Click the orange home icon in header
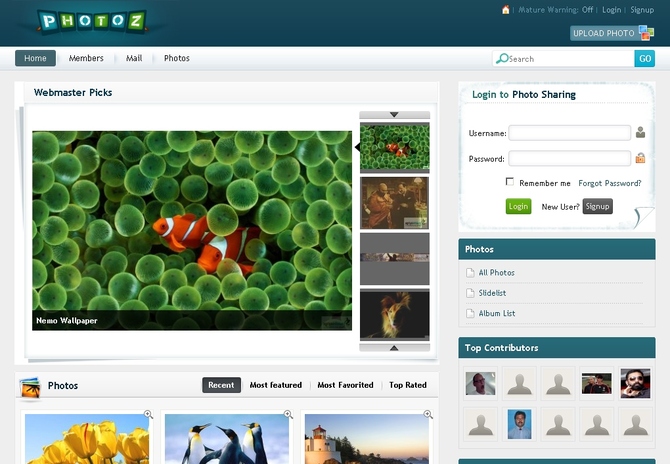This screenshot has height=464, width=670. (x=505, y=9)
